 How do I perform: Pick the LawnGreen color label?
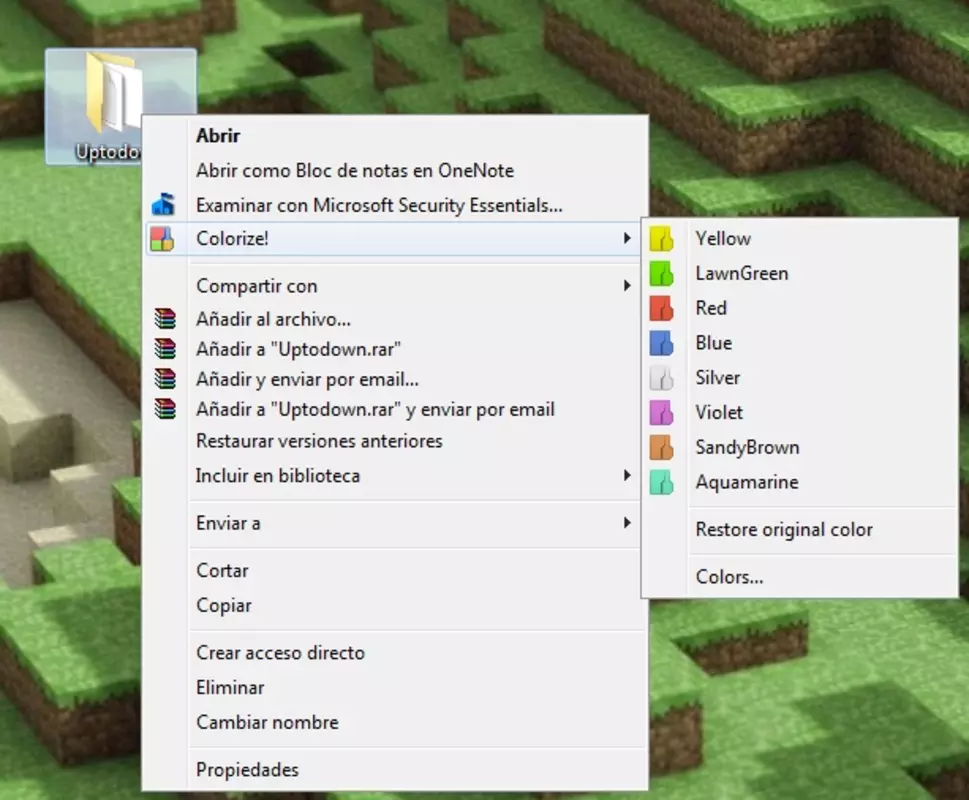742,273
